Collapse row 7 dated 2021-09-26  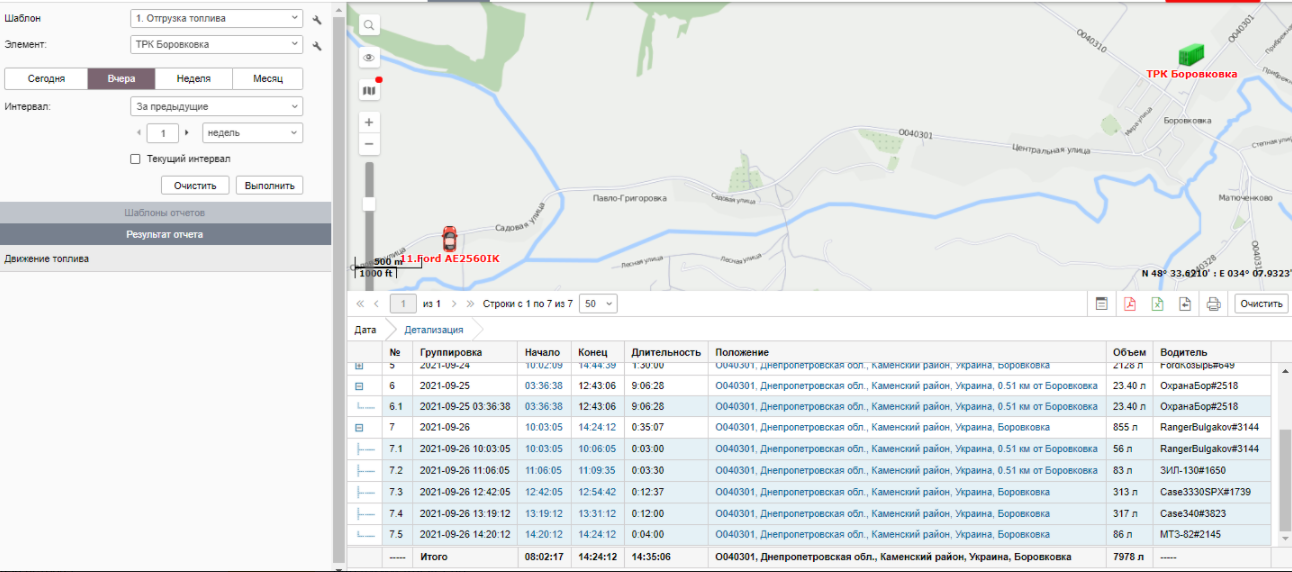coord(359,427)
